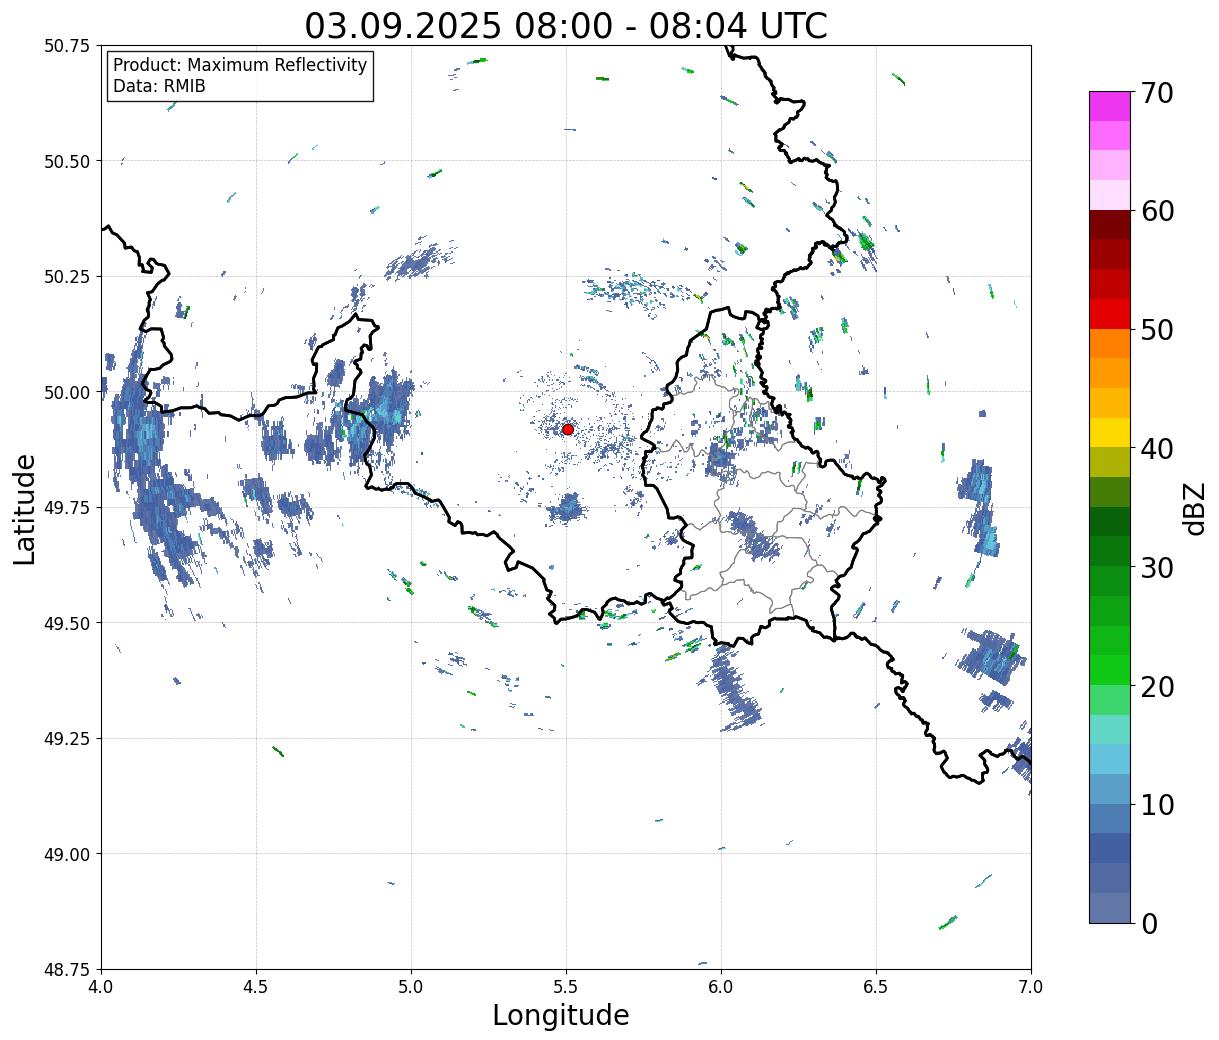Screen dimensions: 1219x1040
Task: Click the latitude tick label 48.75
Action: coord(67,969)
